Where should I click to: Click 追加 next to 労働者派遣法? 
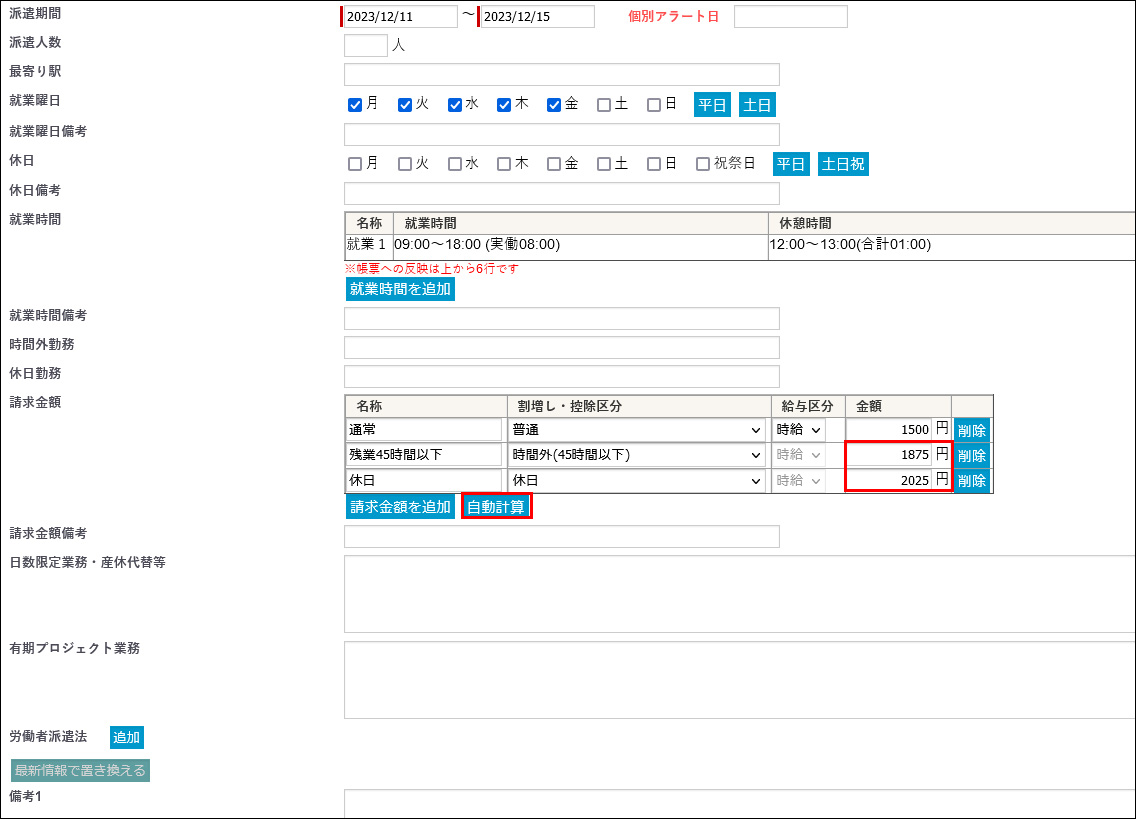(x=127, y=737)
